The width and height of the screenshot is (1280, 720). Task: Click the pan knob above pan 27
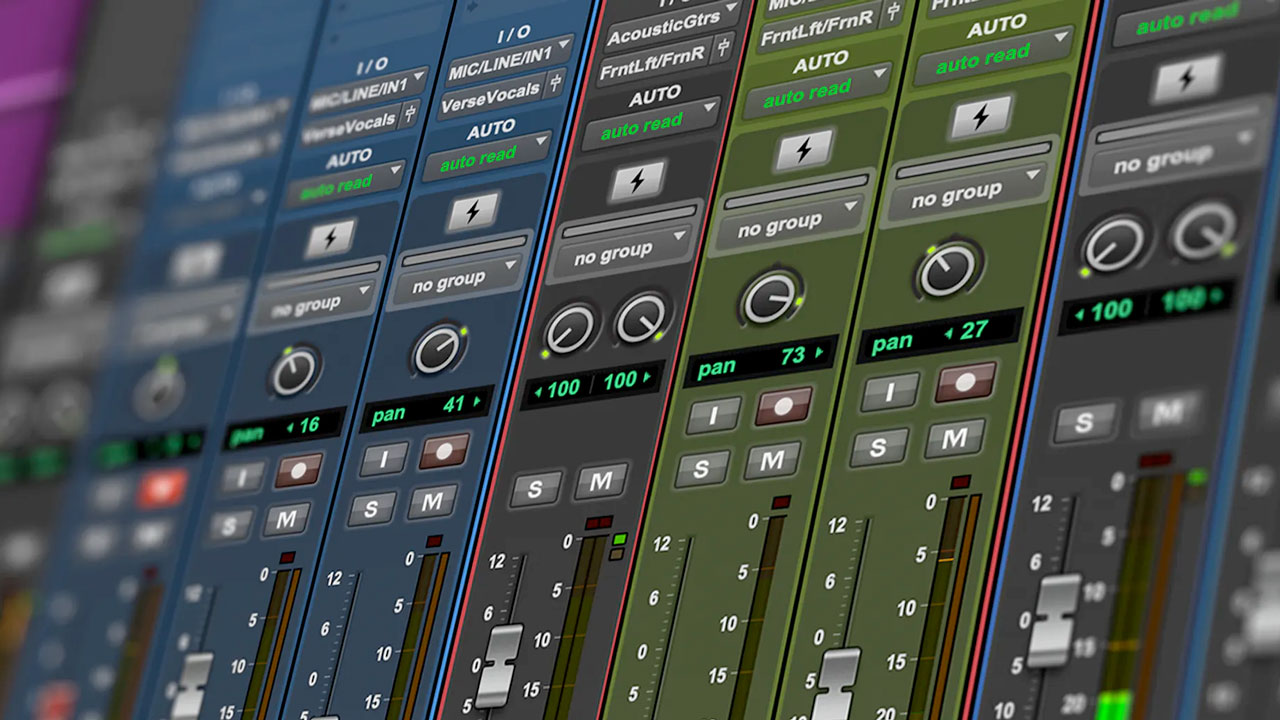[946, 270]
